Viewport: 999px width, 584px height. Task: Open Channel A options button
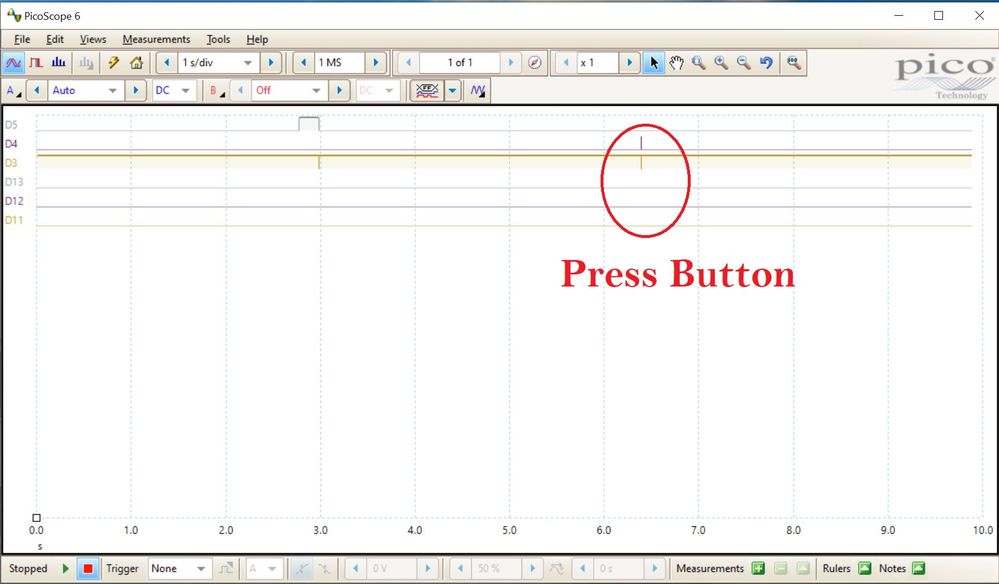coord(13,90)
